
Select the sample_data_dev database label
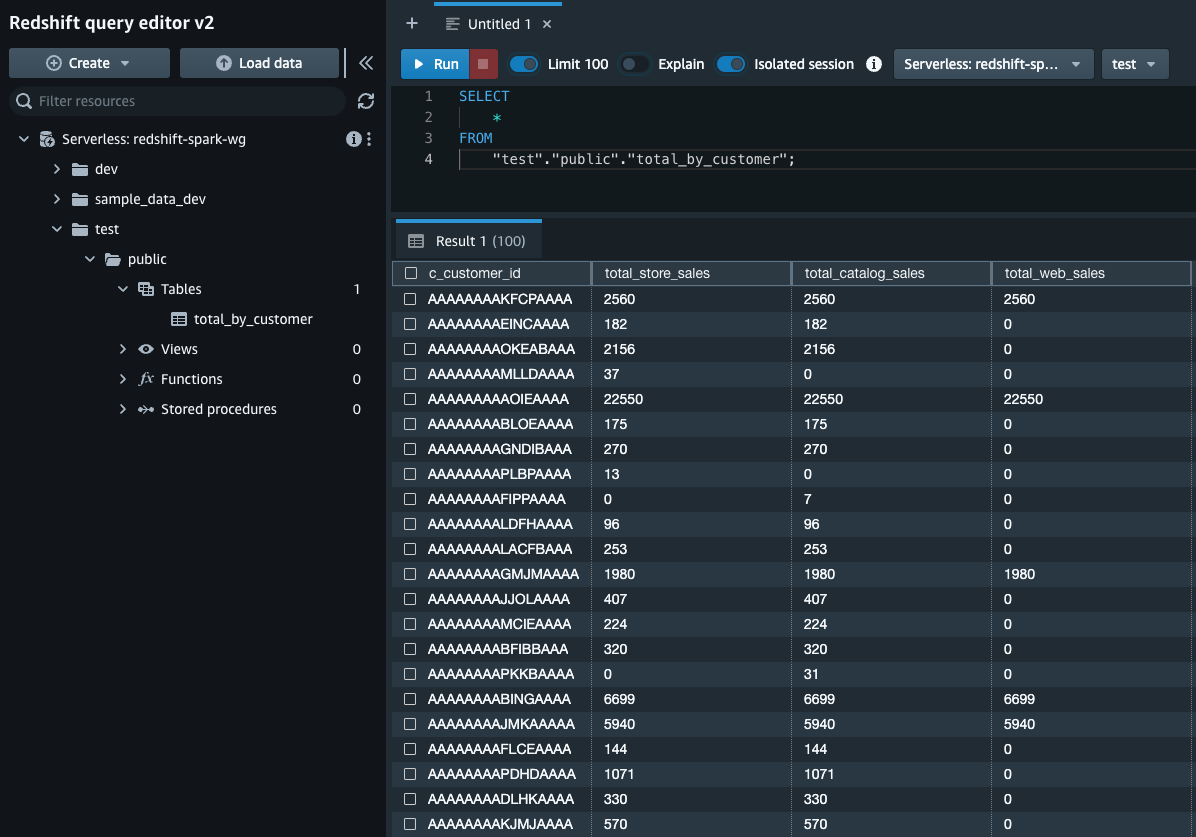[150, 199]
